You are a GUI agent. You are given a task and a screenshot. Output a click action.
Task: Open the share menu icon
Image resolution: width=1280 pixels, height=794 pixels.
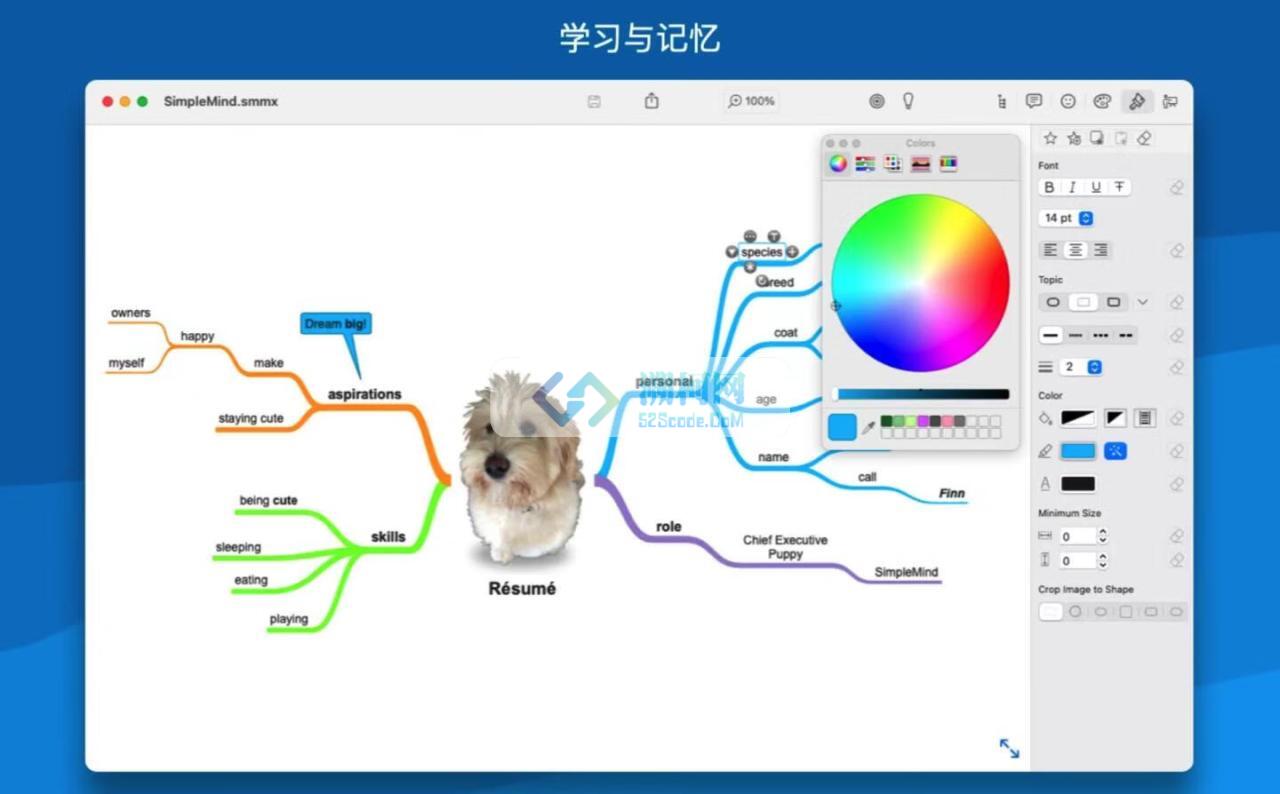[652, 101]
